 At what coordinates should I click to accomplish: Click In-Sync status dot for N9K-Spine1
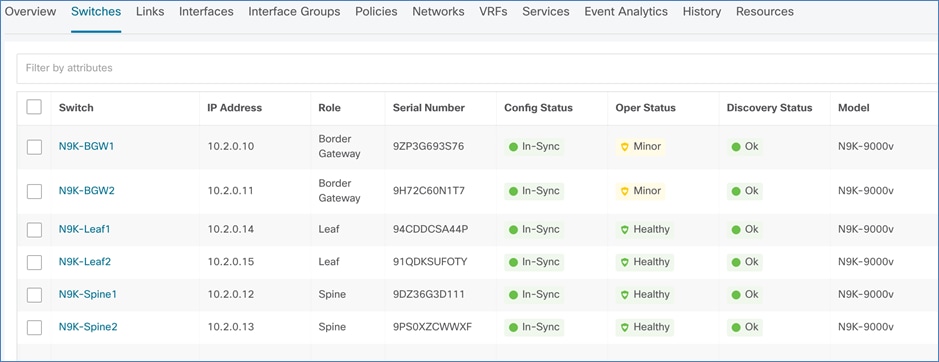coord(513,295)
